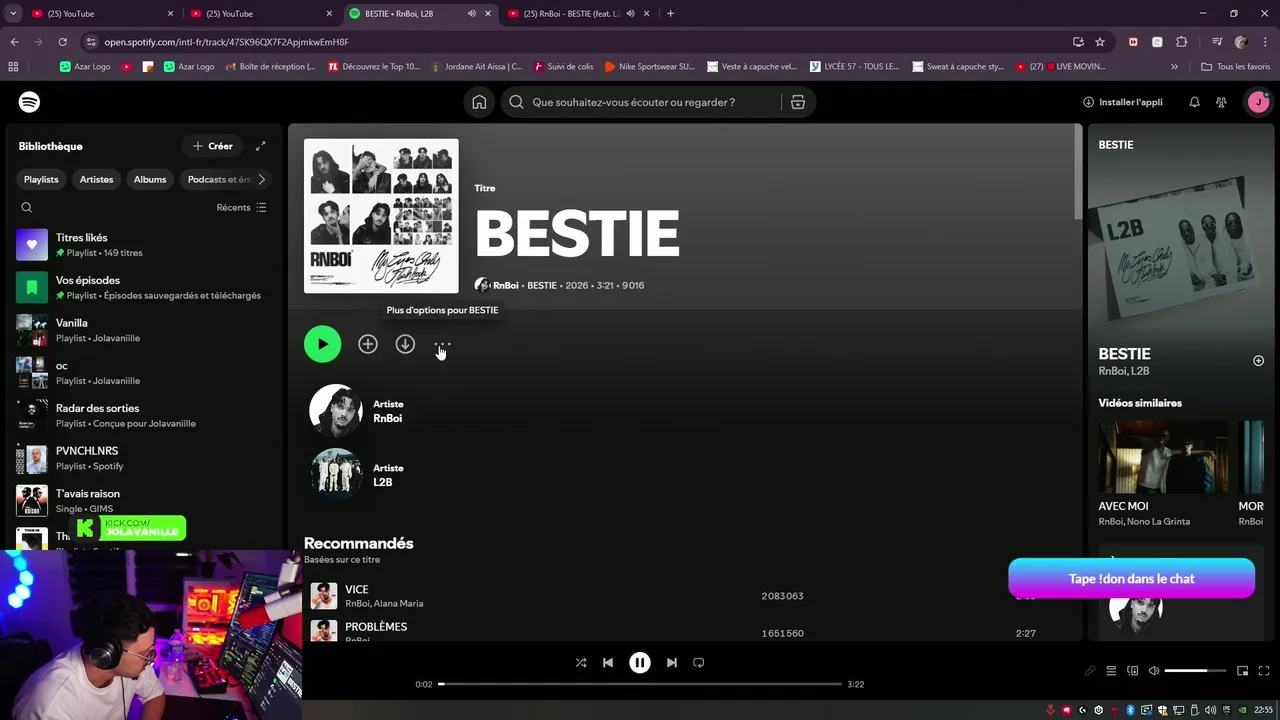Viewport: 1280px width, 720px height.
Task: Click the address bar URL
Action: pos(226,42)
